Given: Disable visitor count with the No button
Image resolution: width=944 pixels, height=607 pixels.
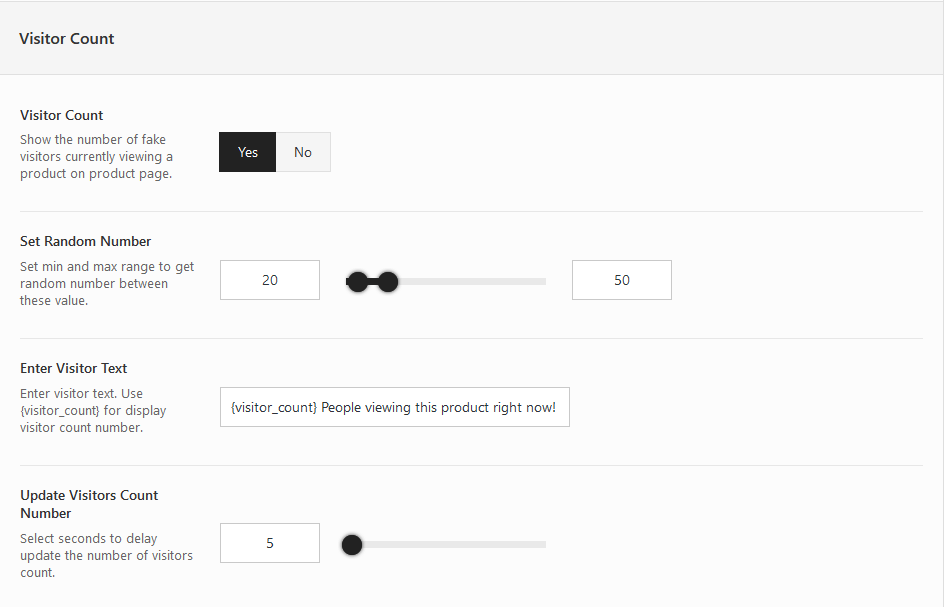Looking at the screenshot, I should (x=303, y=152).
